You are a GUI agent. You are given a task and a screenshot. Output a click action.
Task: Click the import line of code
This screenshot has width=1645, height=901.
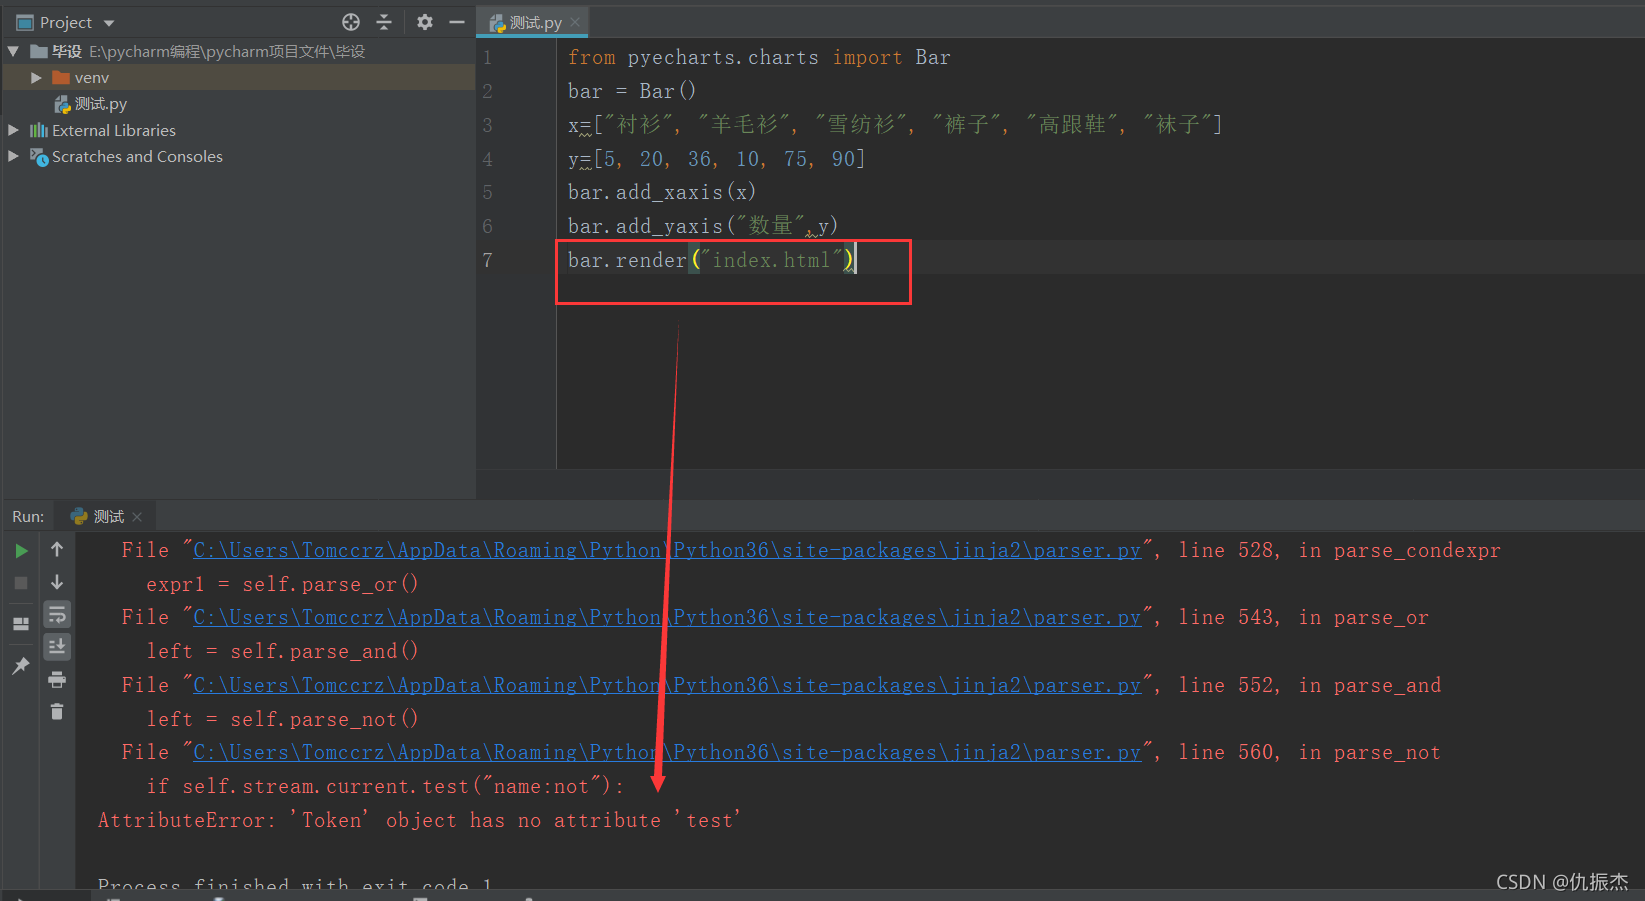(759, 58)
